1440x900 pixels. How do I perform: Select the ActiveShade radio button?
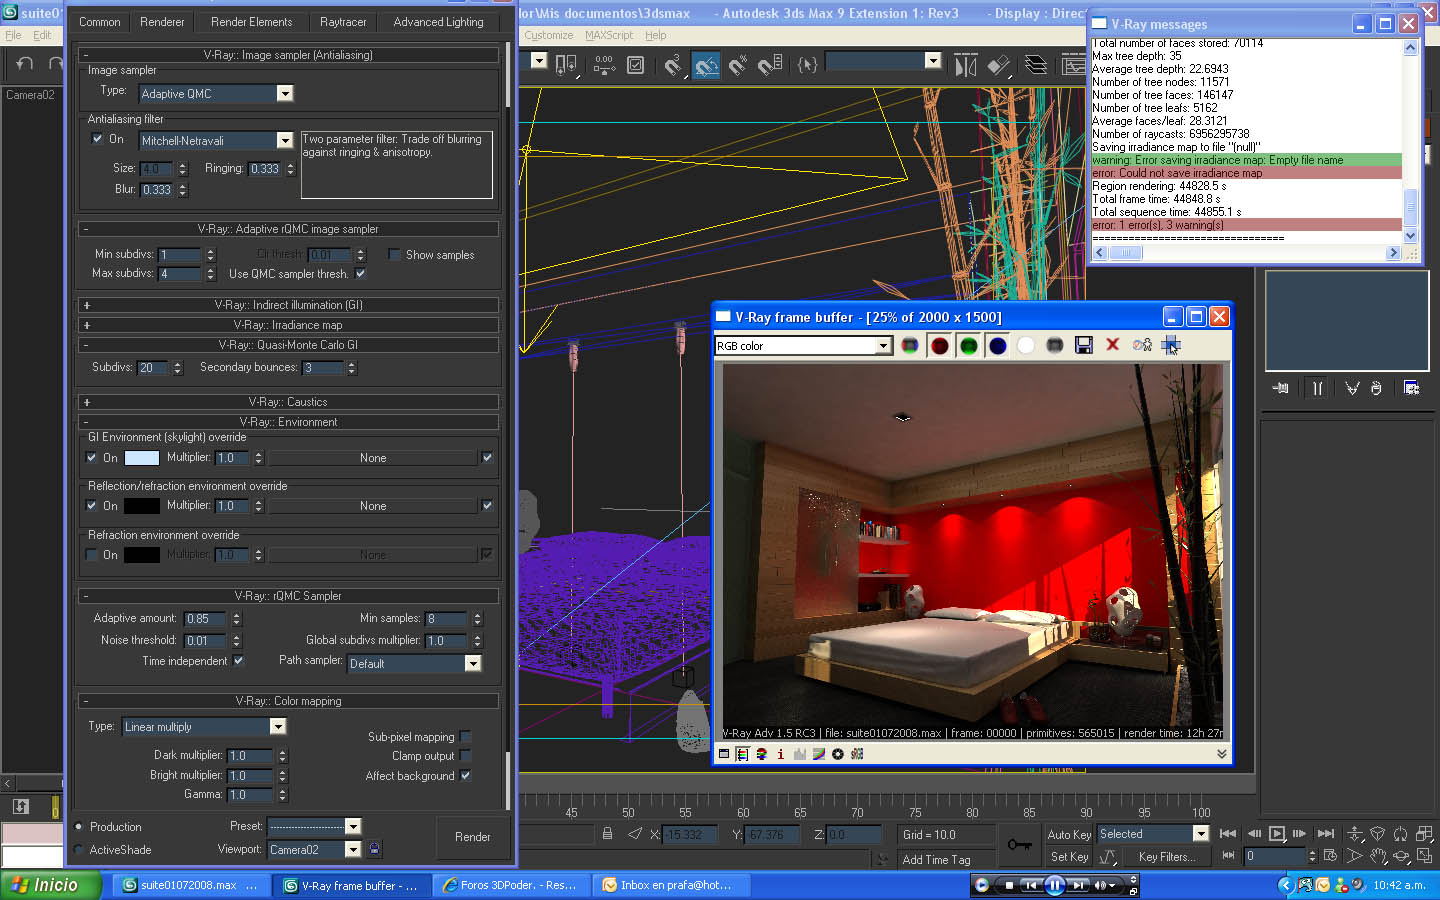tap(79, 850)
